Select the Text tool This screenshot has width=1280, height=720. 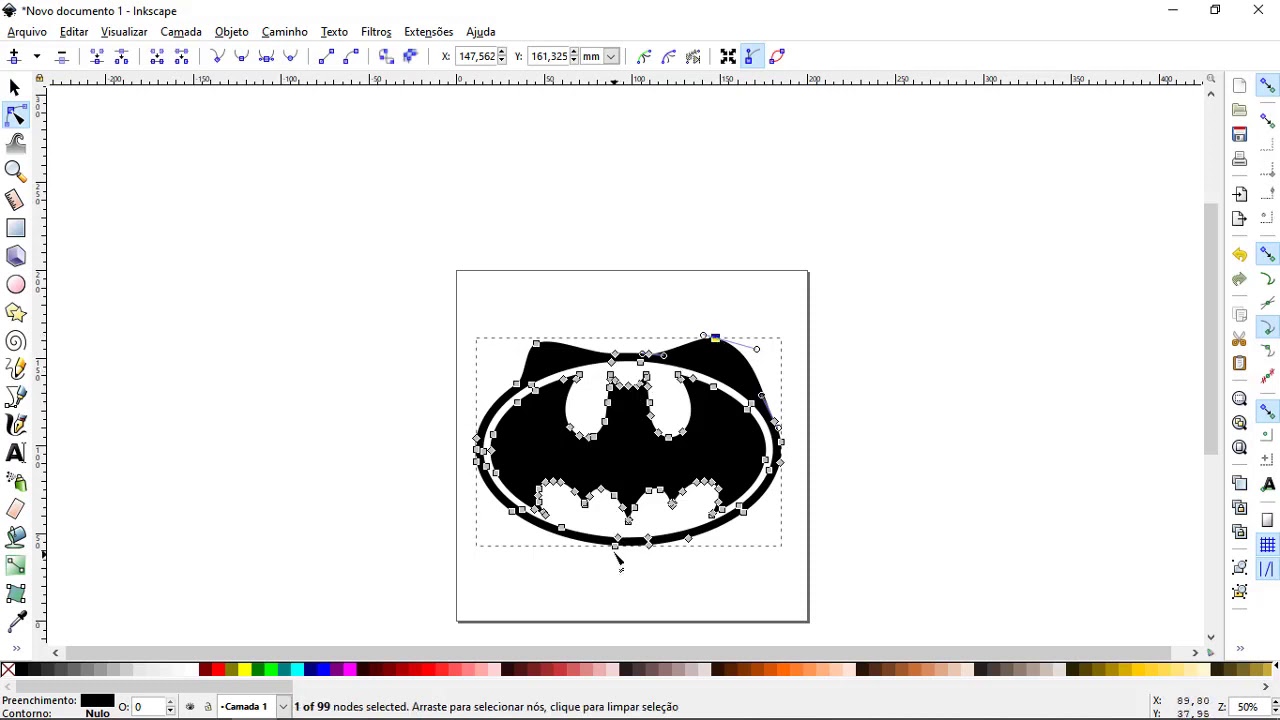[15, 453]
